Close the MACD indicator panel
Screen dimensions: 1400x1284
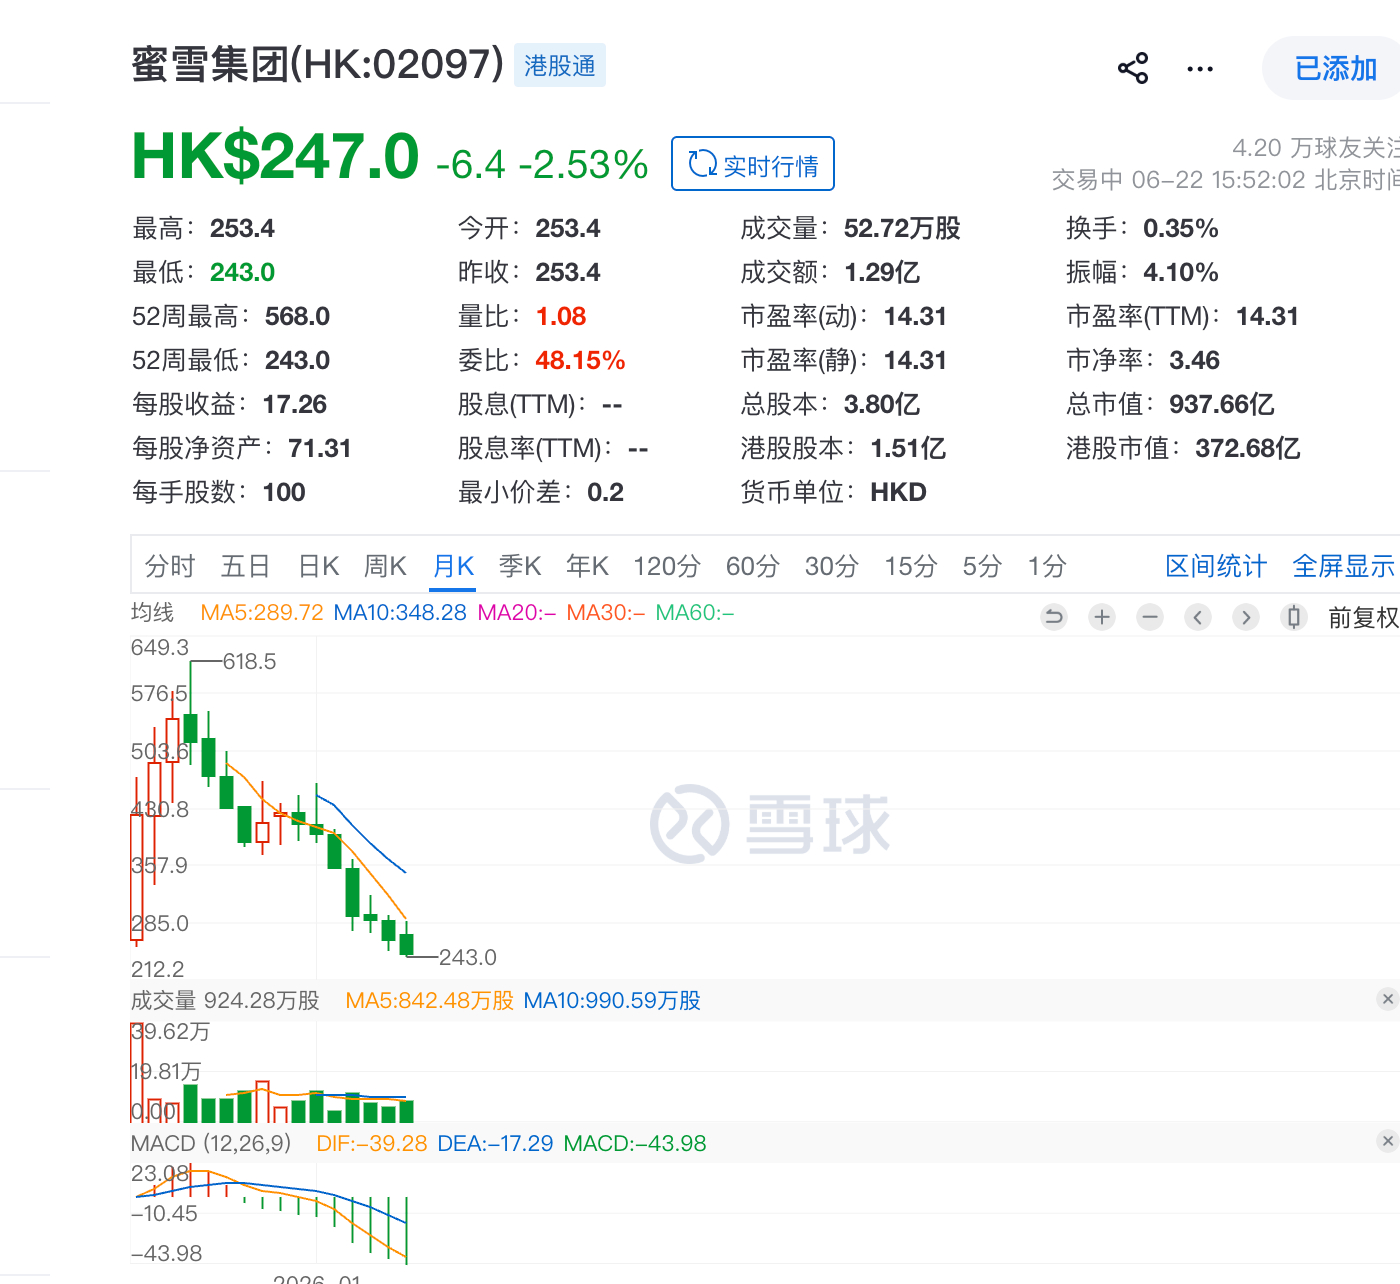(1387, 1141)
